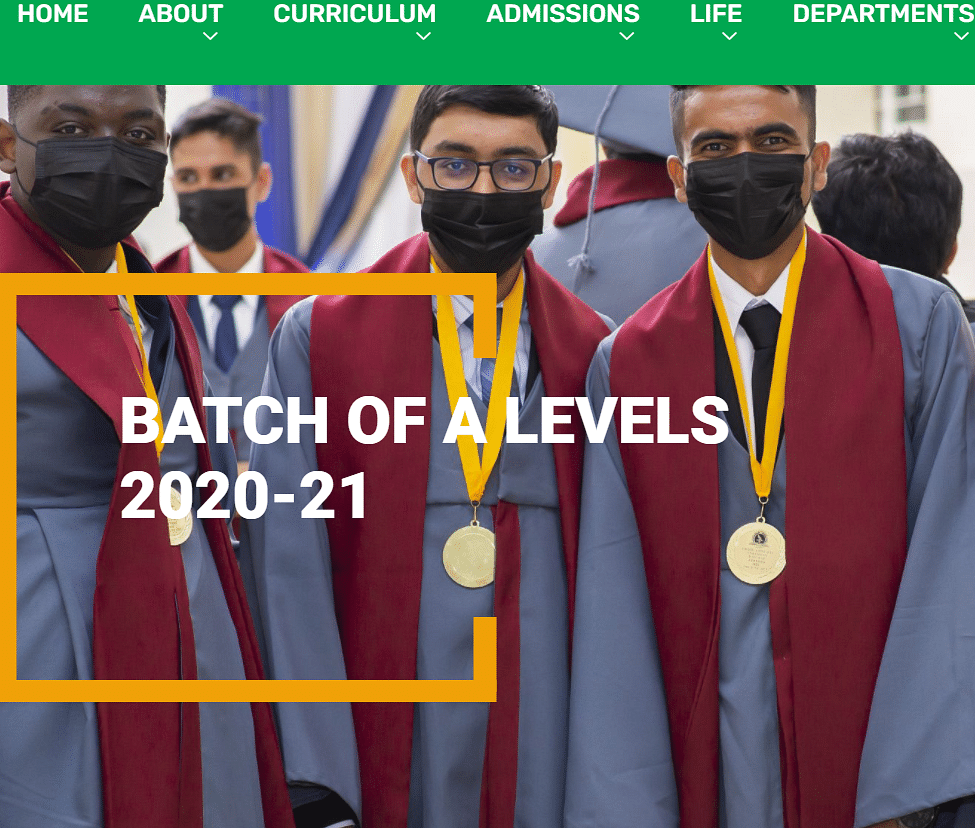975x828 pixels.
Task: Click the orange frame's top border
Action: [248, 284]
